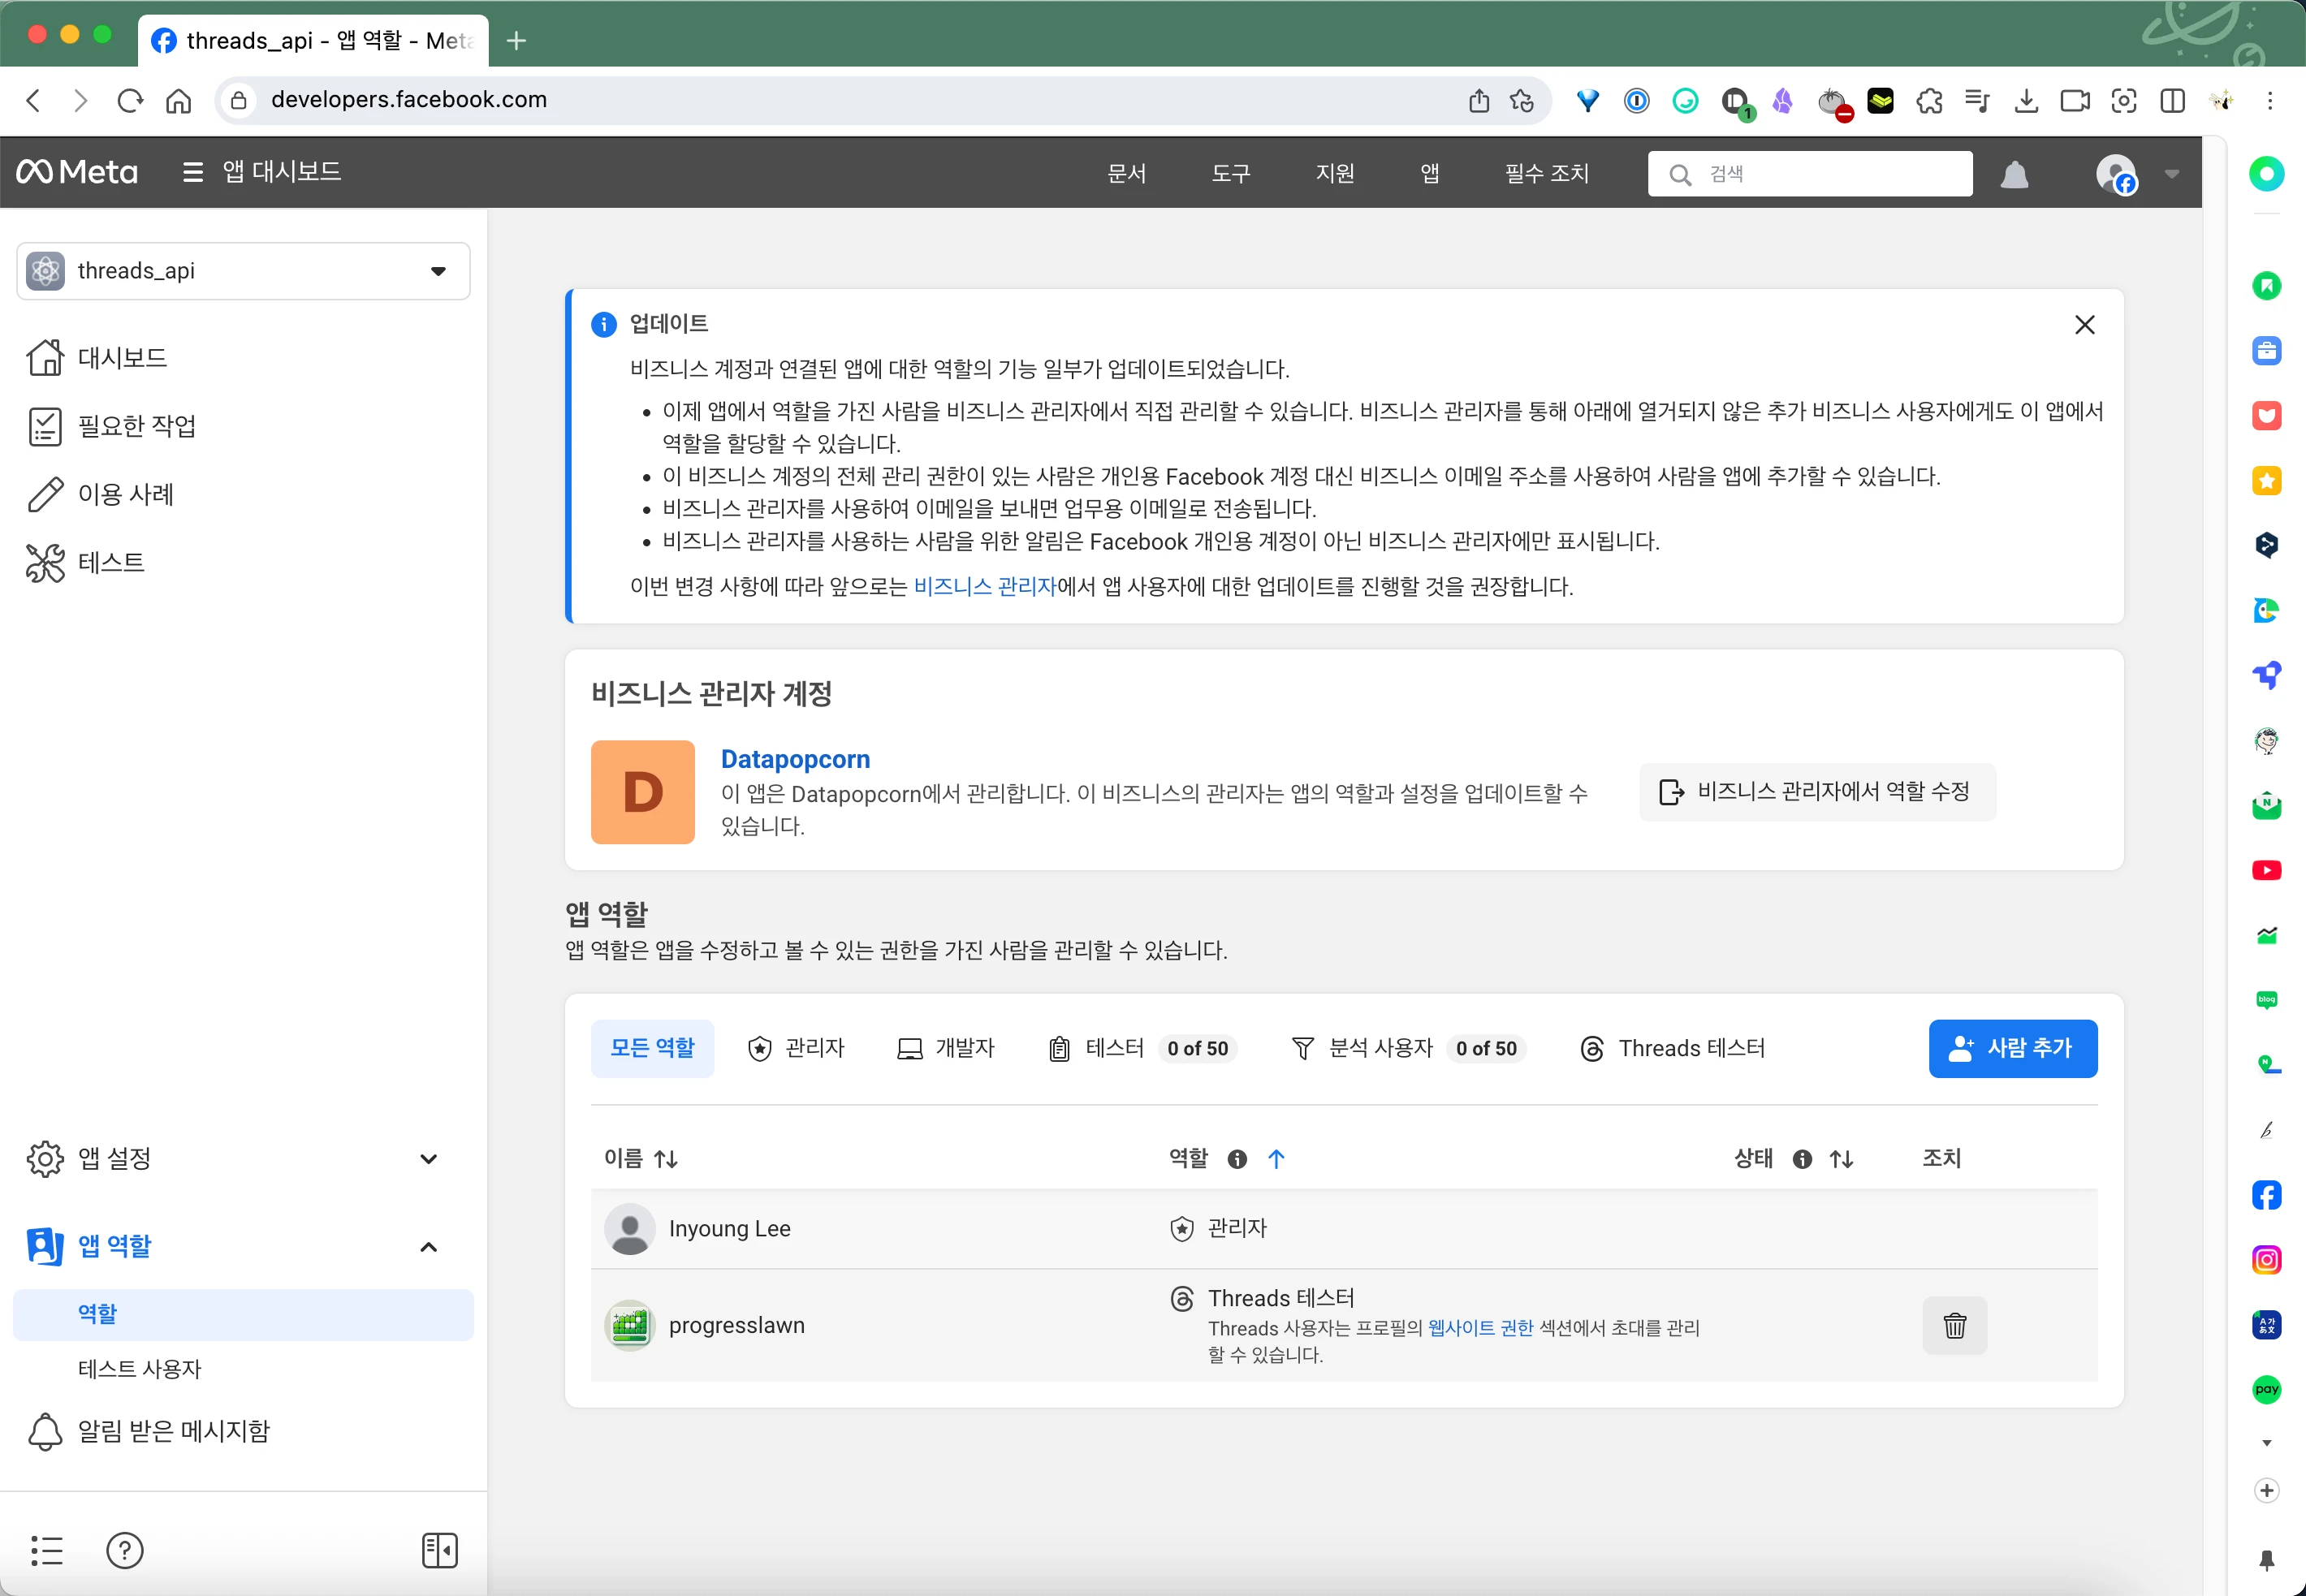Open Instagram in the right sidebar panel
Image resolution: width=2306 pixels, height=1596 pixels.
[2266, 1259]
